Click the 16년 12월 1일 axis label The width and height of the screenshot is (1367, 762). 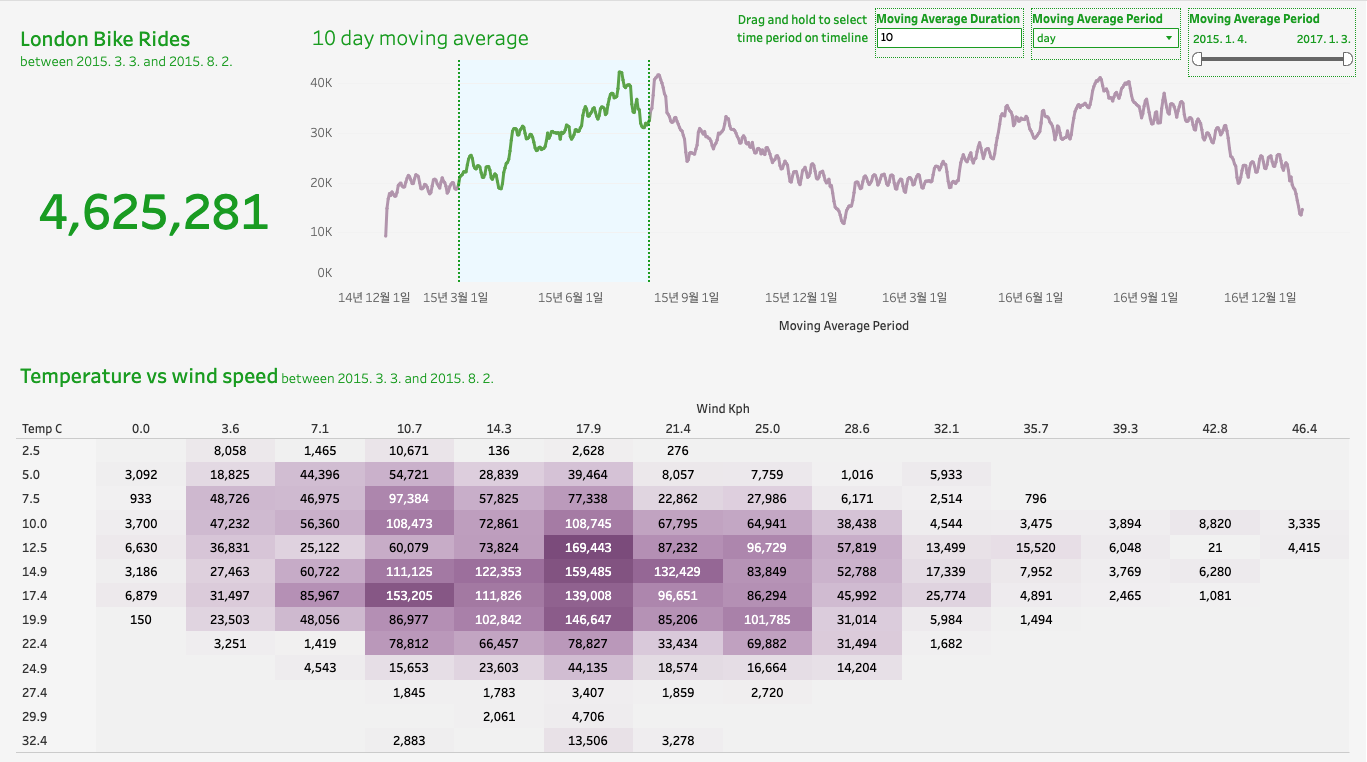tap(1260, 297)
